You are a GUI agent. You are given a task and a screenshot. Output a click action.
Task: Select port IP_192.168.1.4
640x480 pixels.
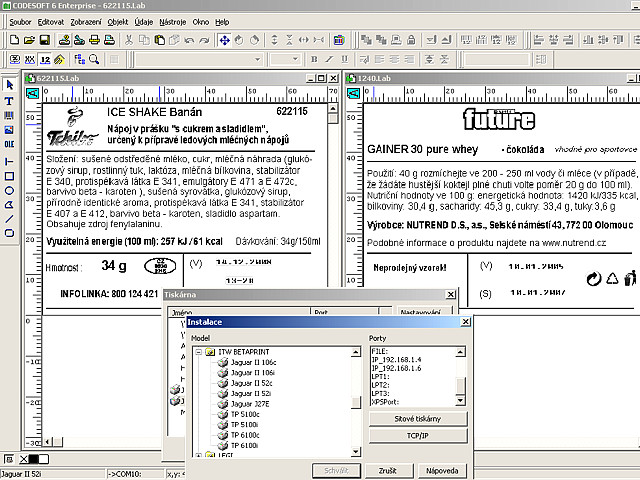point(396,360)
